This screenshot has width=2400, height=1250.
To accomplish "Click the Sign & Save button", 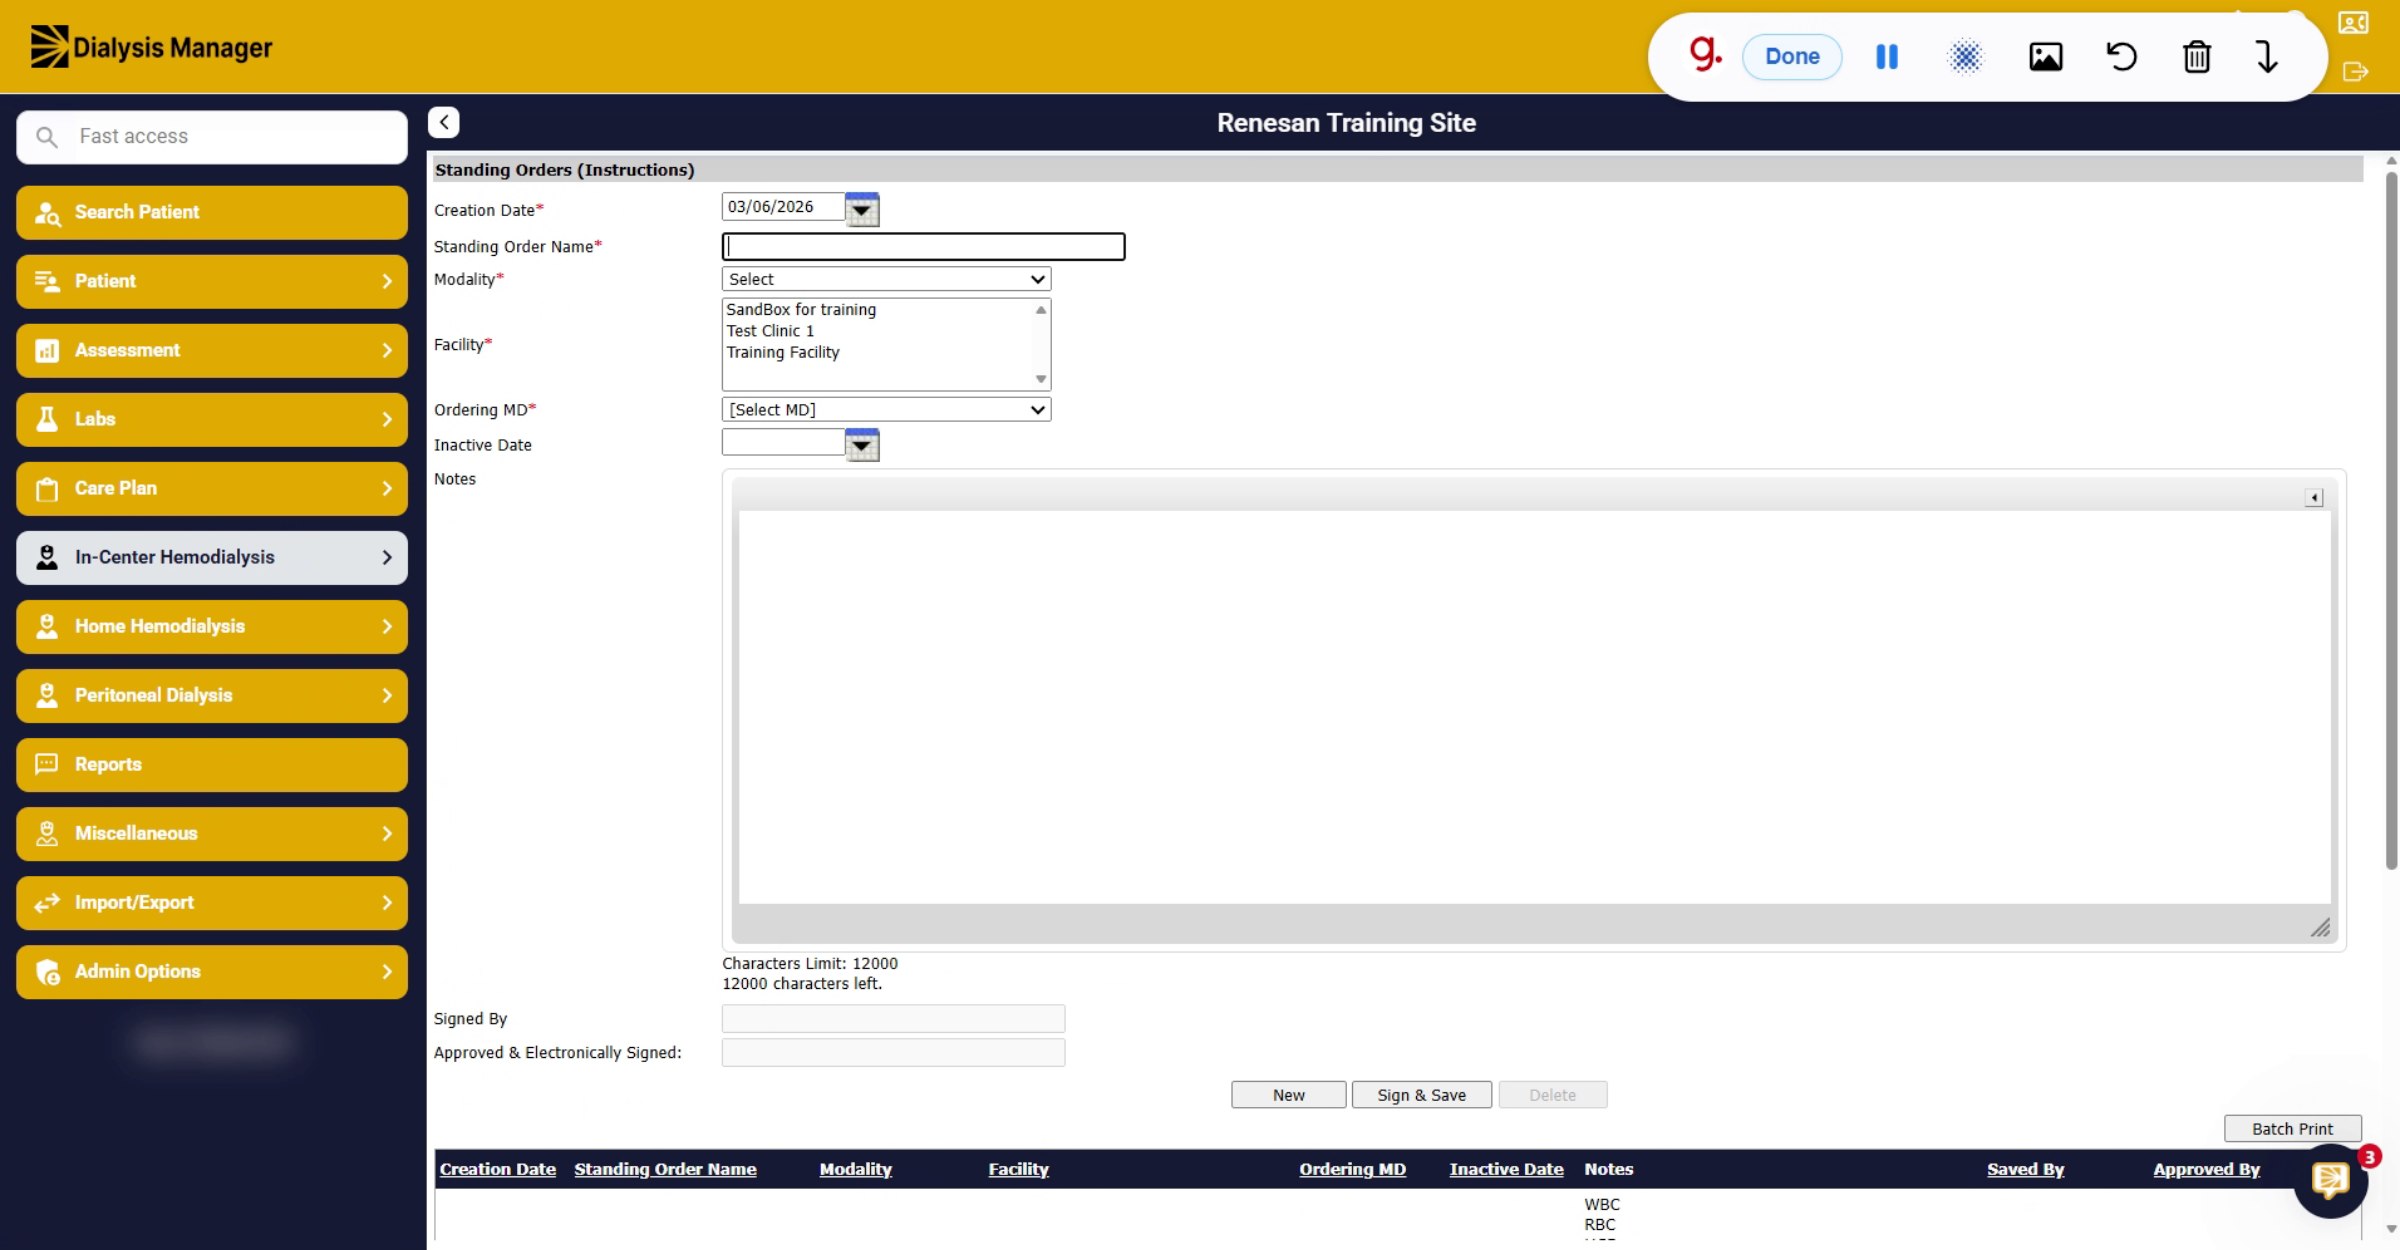I will (x=1421, y=1095).
